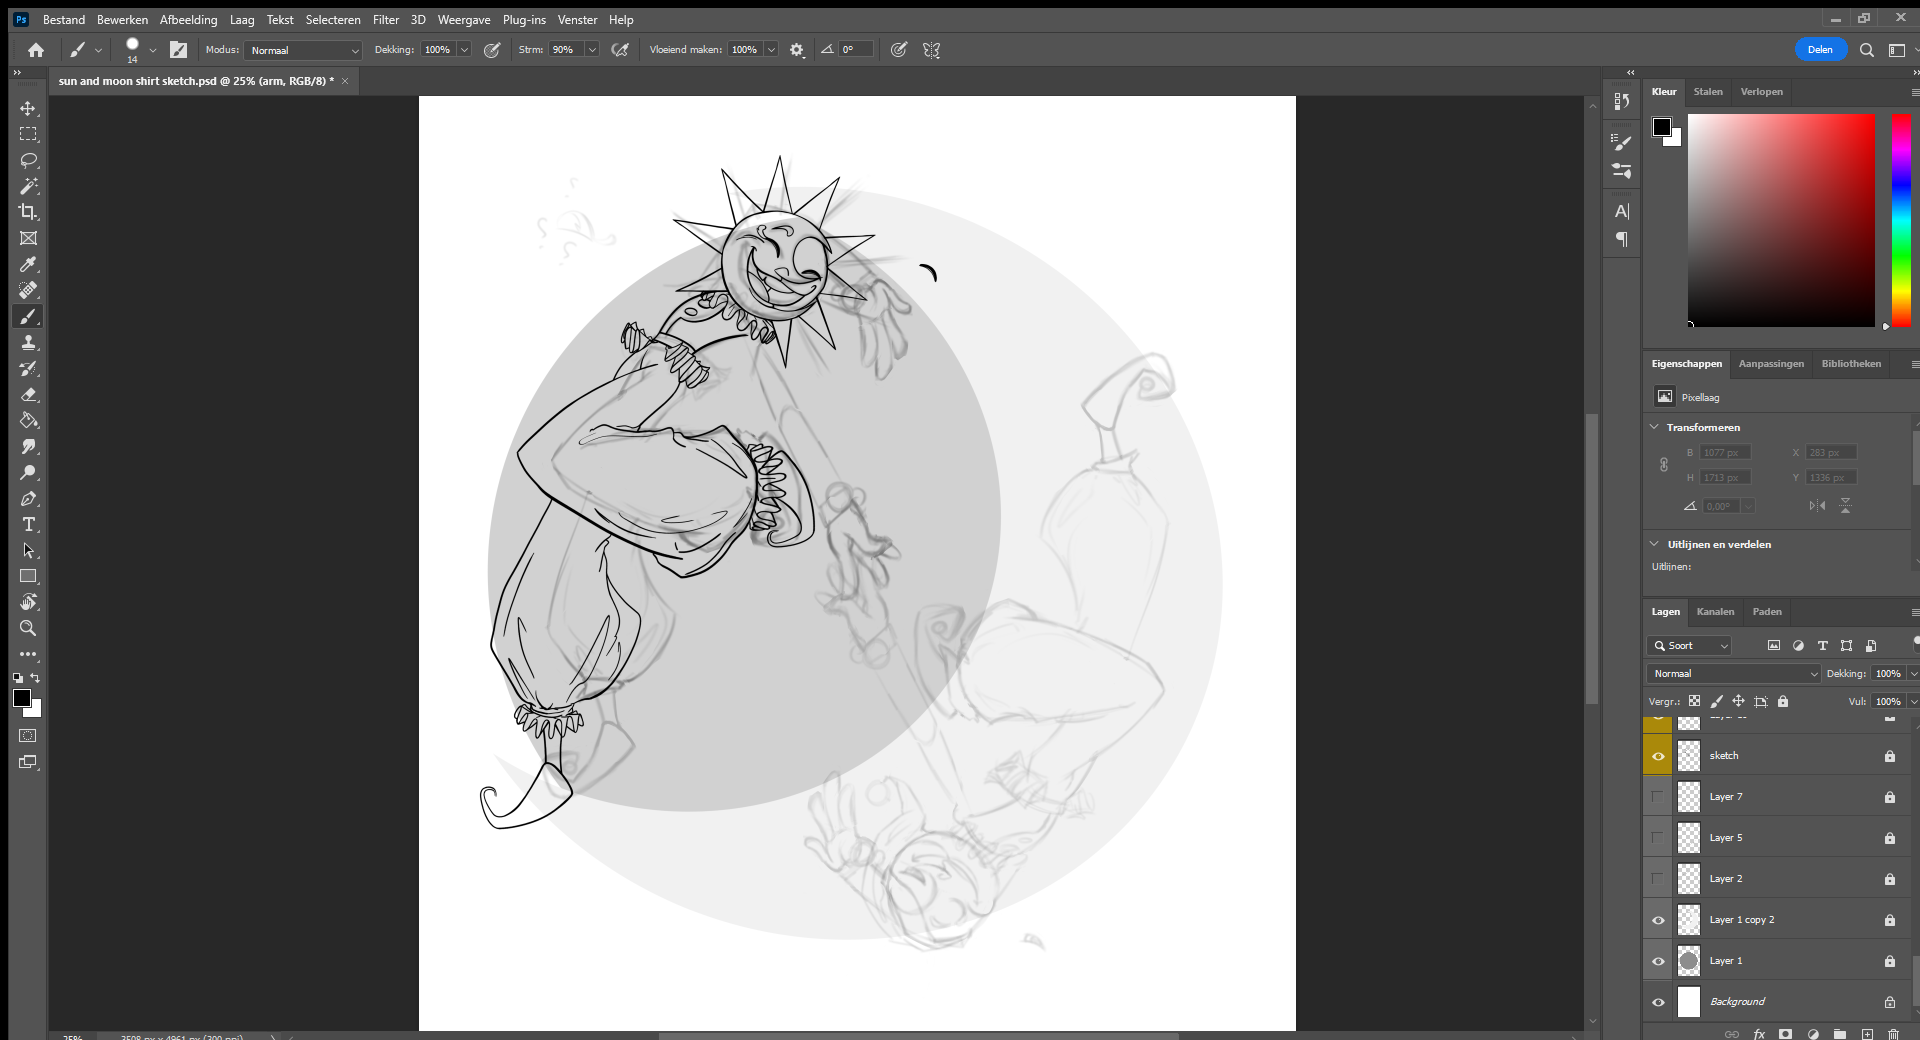The width and height of the screenshot is (1920, 1040).
Task: Select the History Brush tool
Action: point(28,368)
